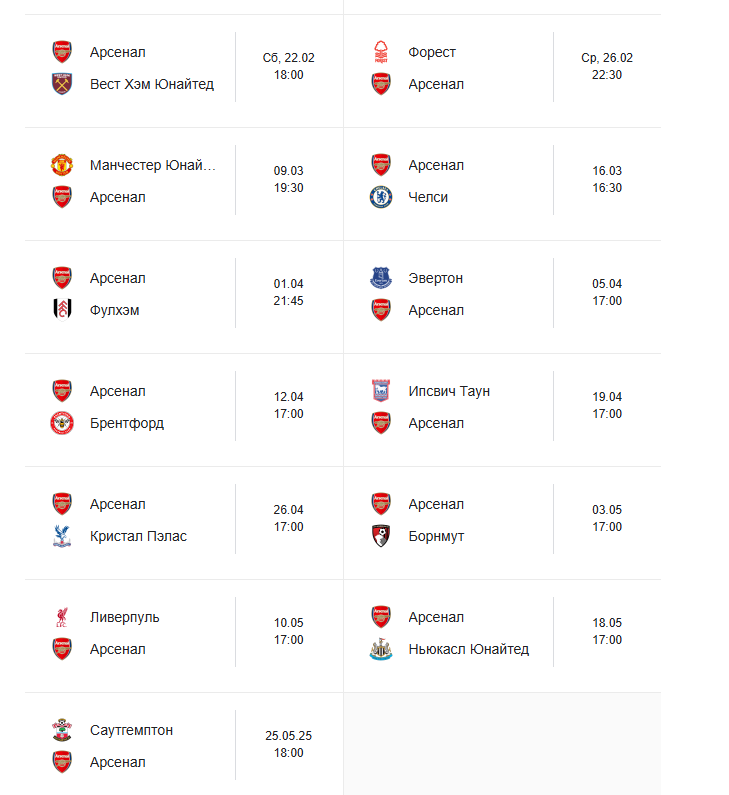
Task: Click the Chelsea club crest
Action: (381, 197)
